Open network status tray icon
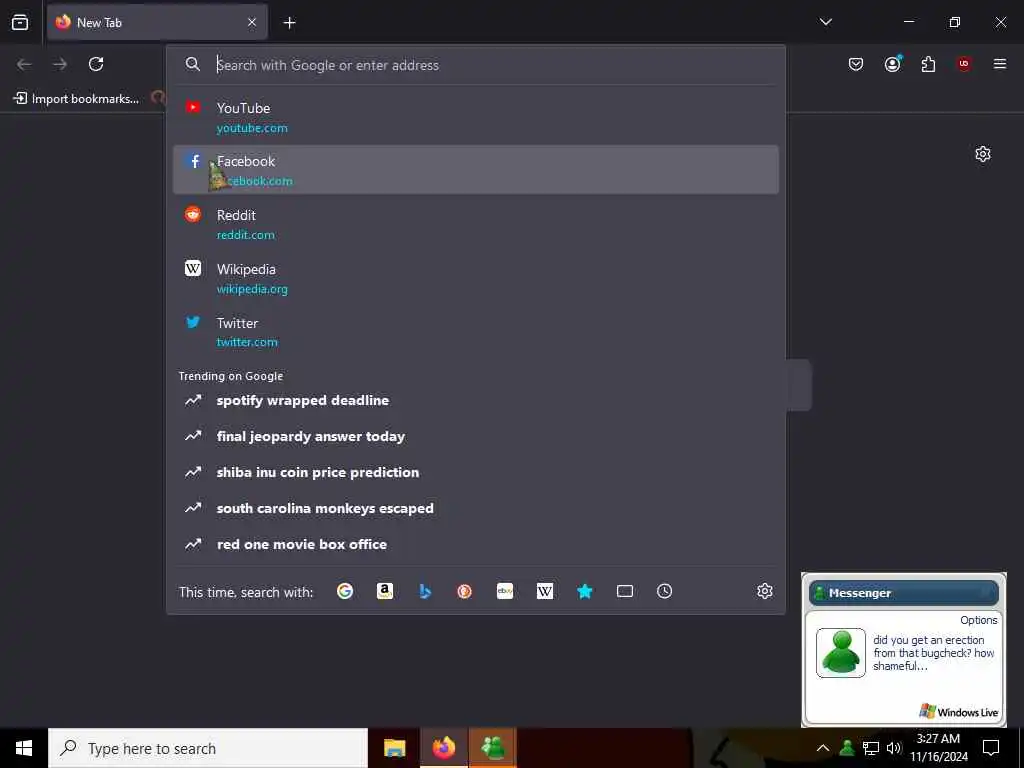 click(871, 748)
